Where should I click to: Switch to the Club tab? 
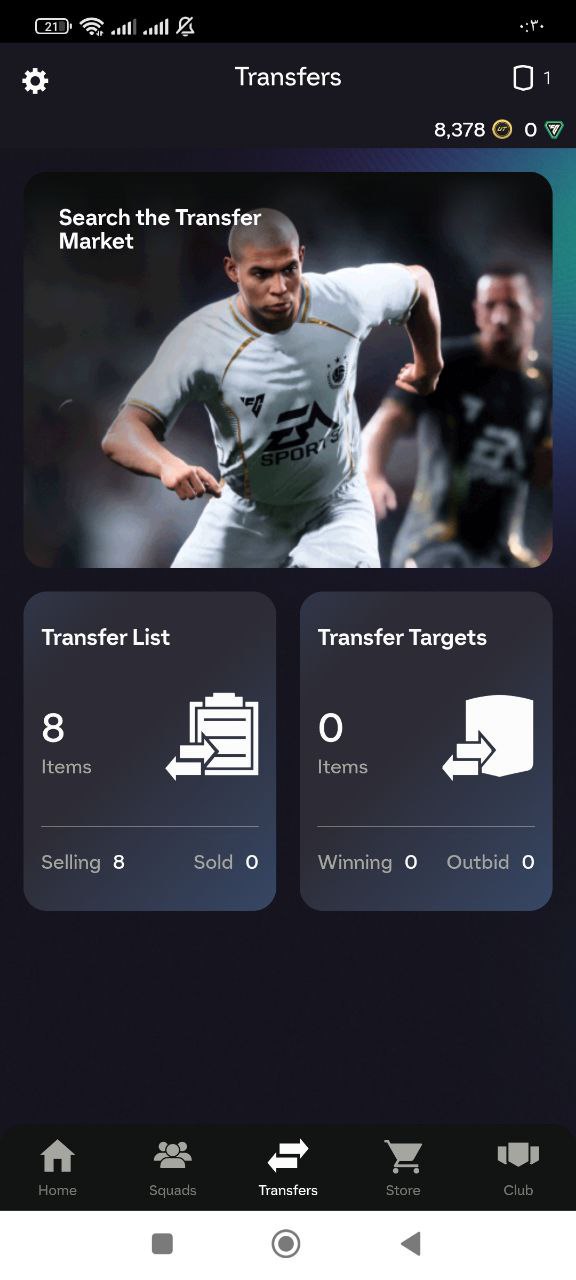point(518,1168)
